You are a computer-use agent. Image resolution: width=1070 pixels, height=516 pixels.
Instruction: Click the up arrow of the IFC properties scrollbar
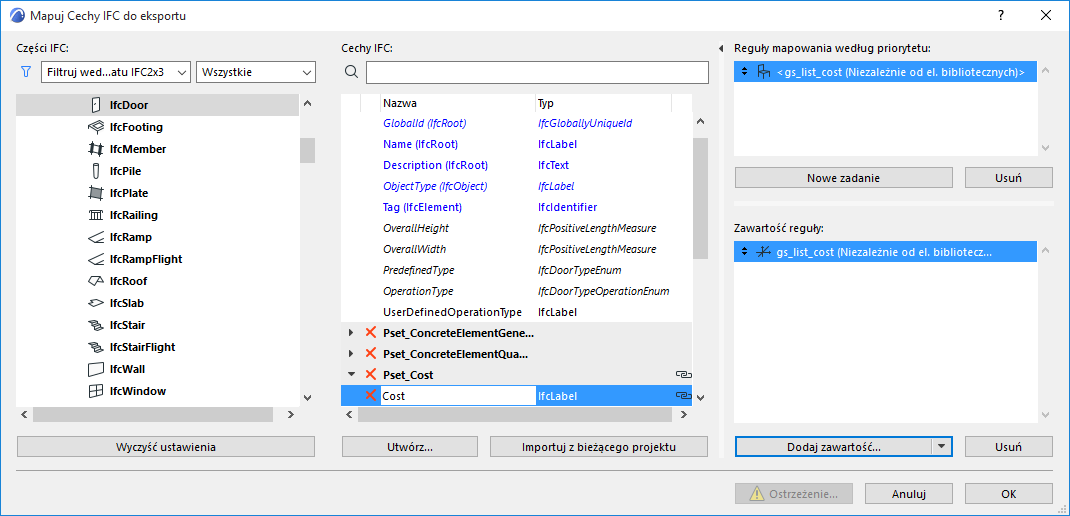coord(700,122)
